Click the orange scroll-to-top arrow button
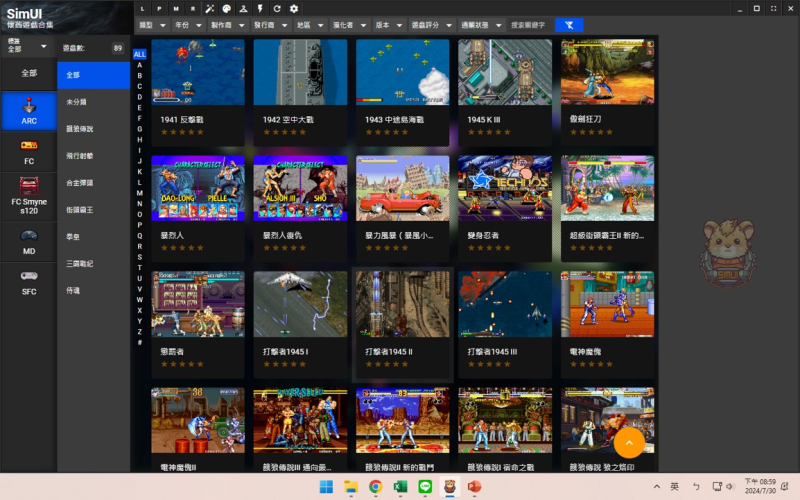 pos(629,443)
